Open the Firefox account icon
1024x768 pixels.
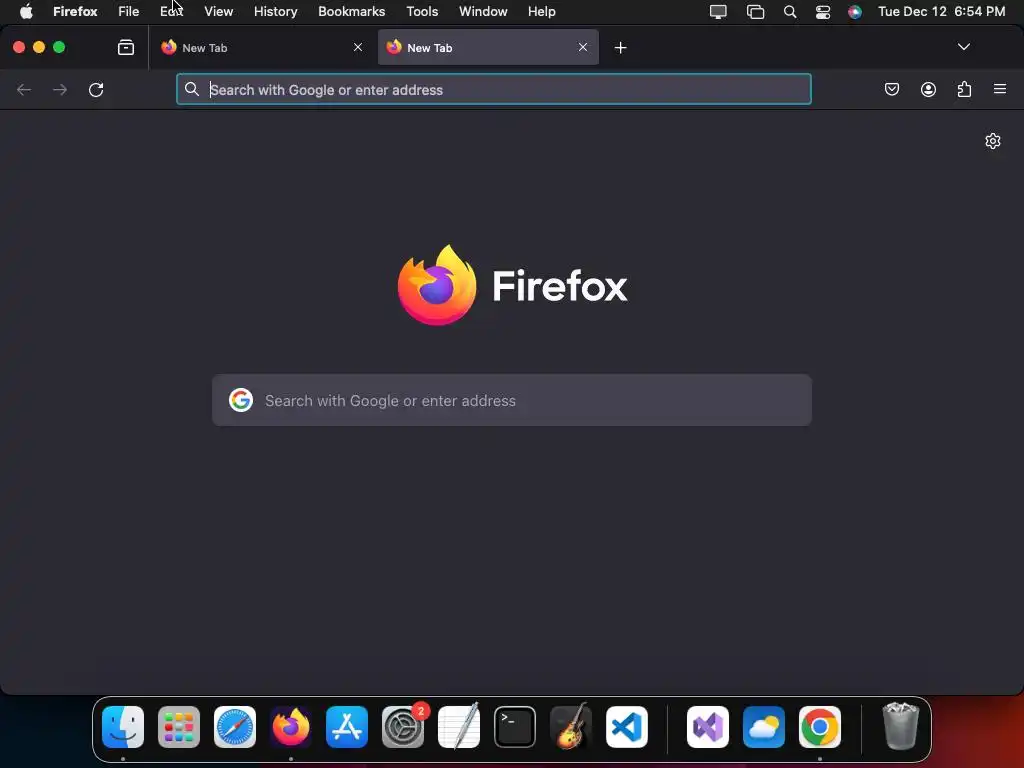click(x=928, y=89)
